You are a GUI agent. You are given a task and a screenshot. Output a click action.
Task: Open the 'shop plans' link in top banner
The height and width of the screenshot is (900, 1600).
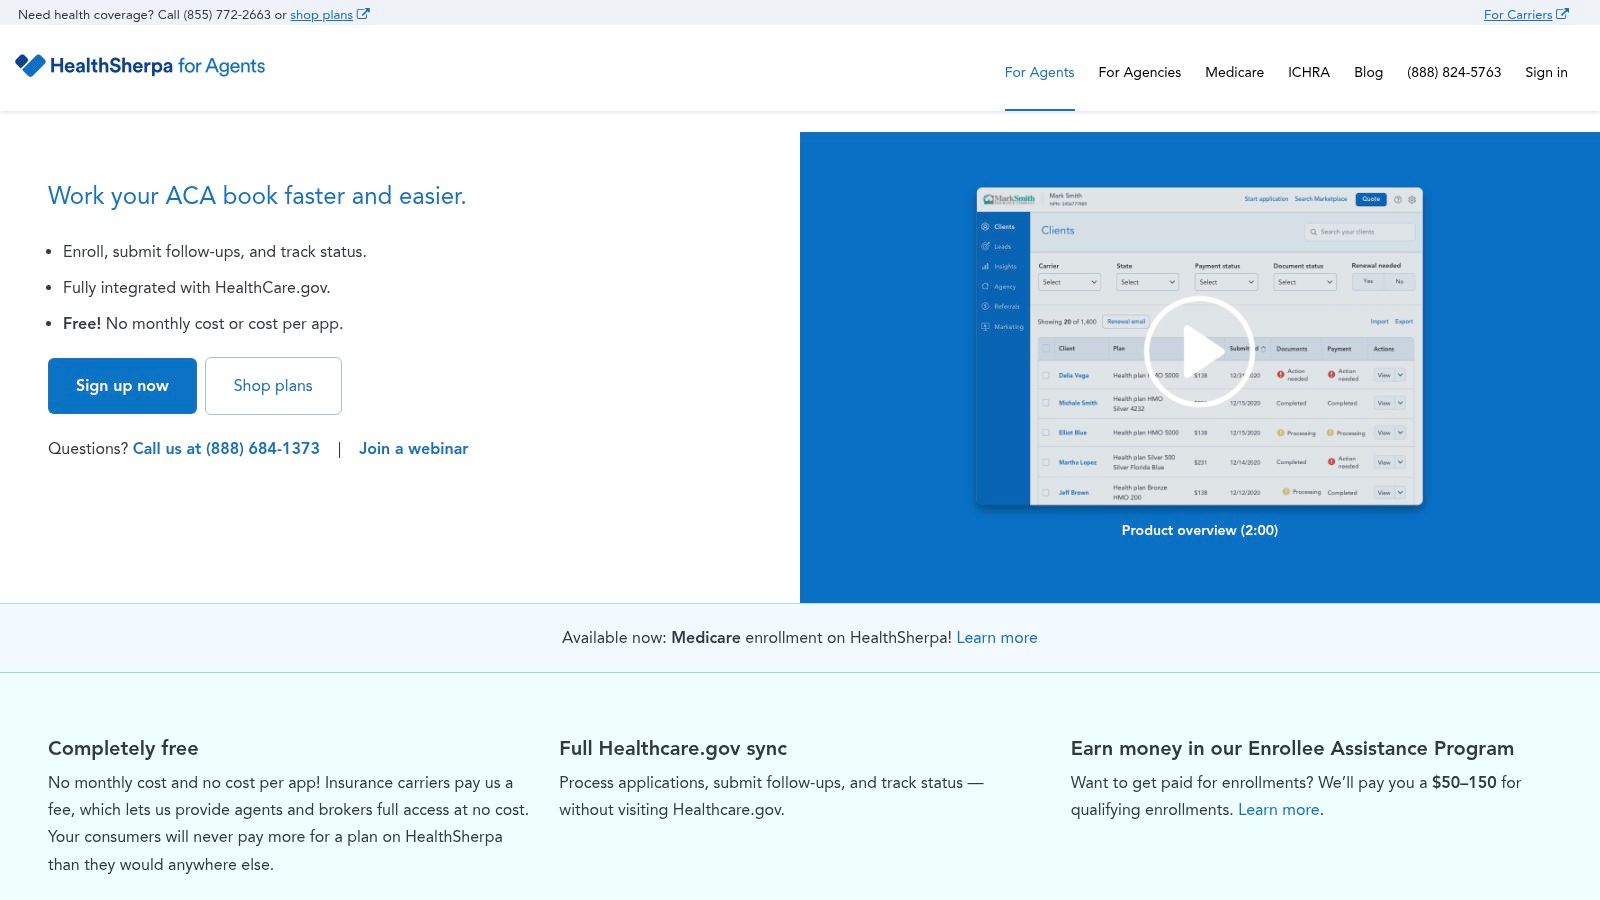click(321, 15)
